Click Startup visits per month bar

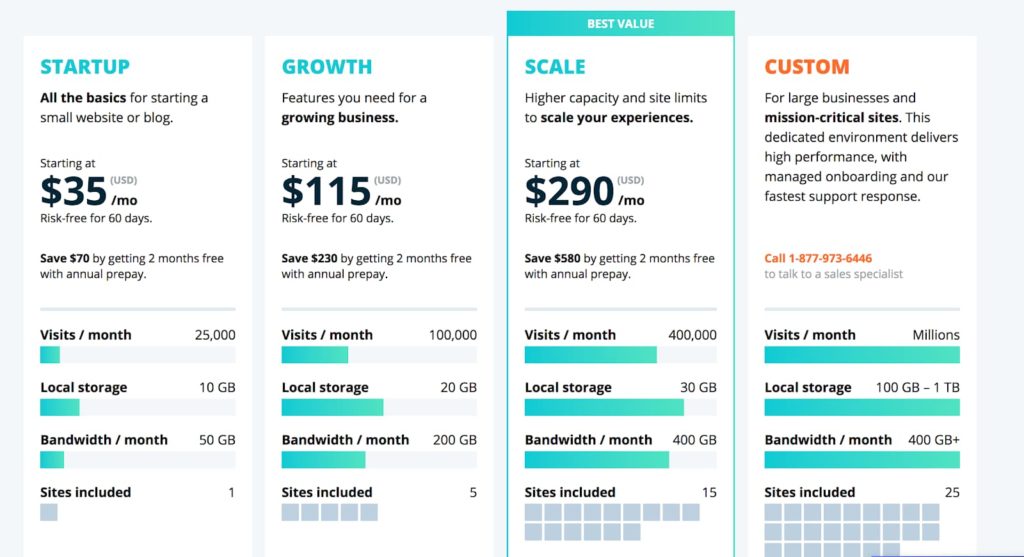coord(138,355)
